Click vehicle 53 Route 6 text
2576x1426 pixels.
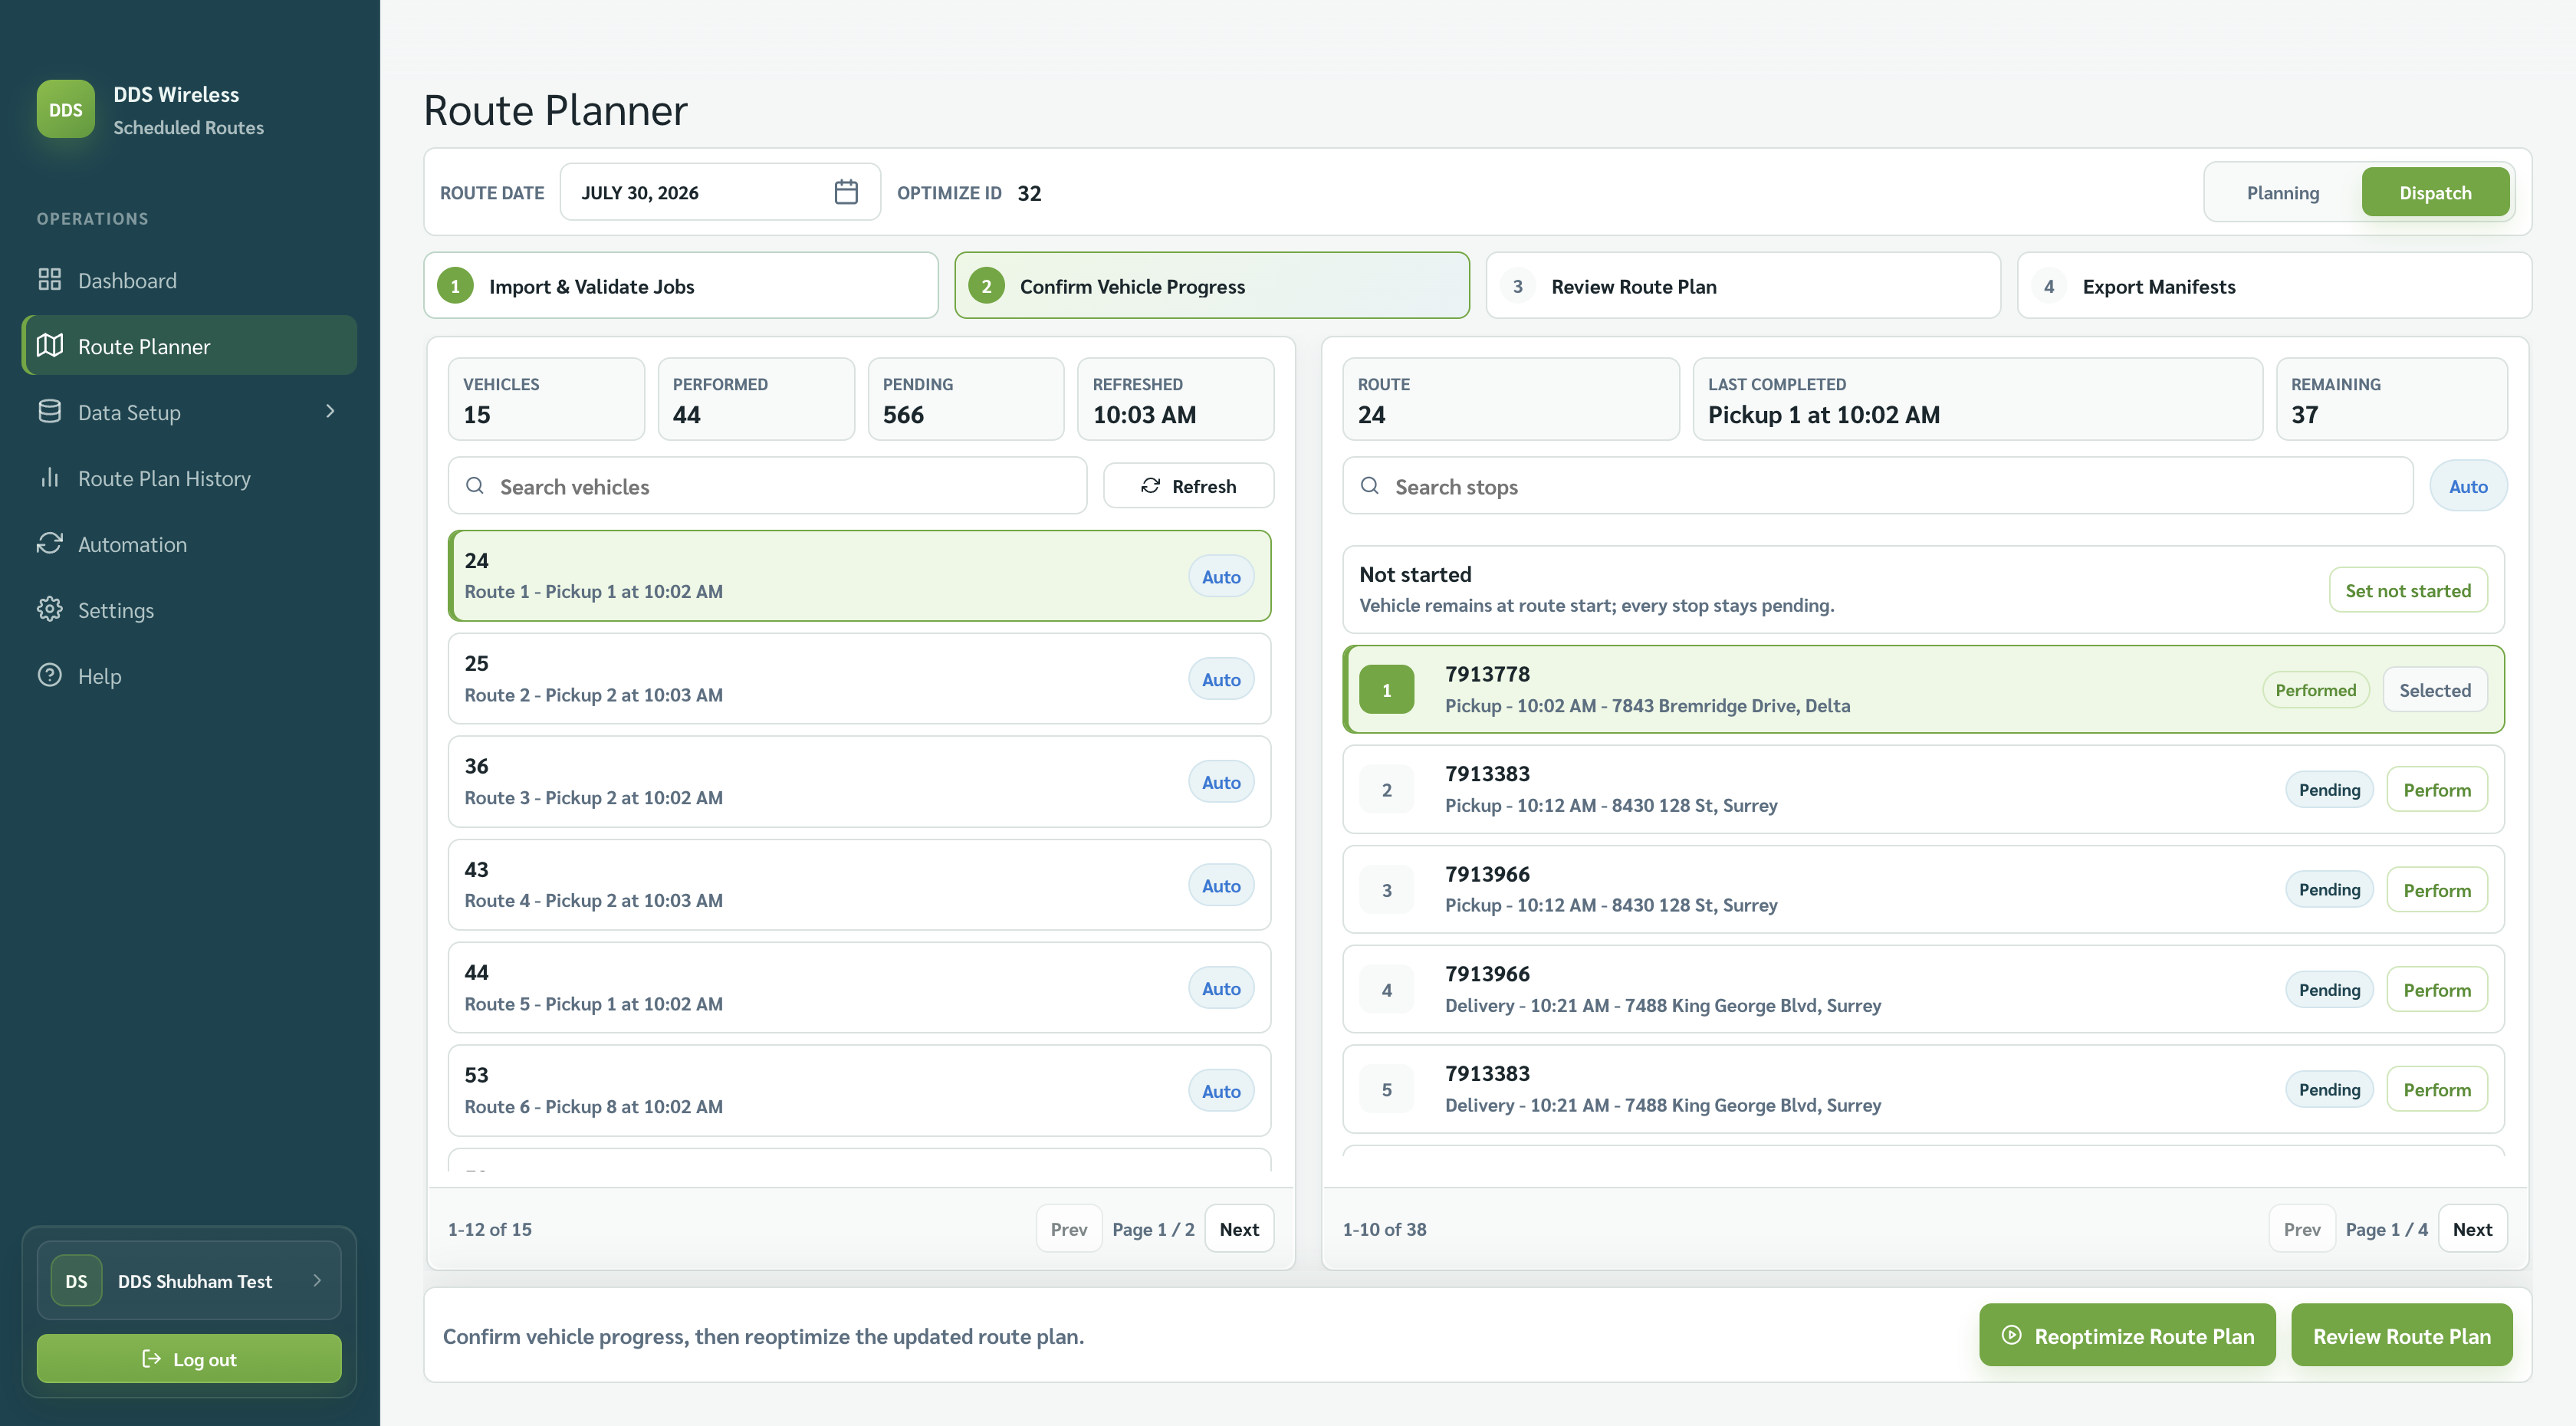click(x=593, y=1106)
